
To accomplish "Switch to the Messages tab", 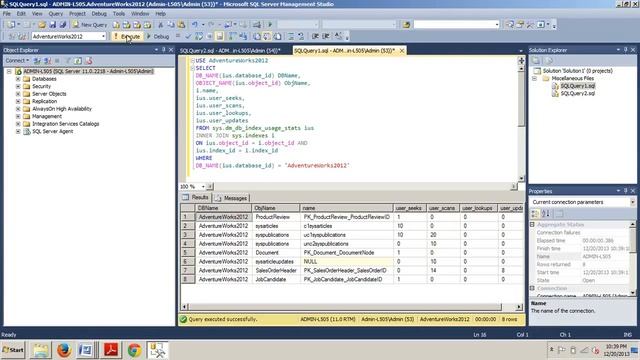I will tap(231, 198).
